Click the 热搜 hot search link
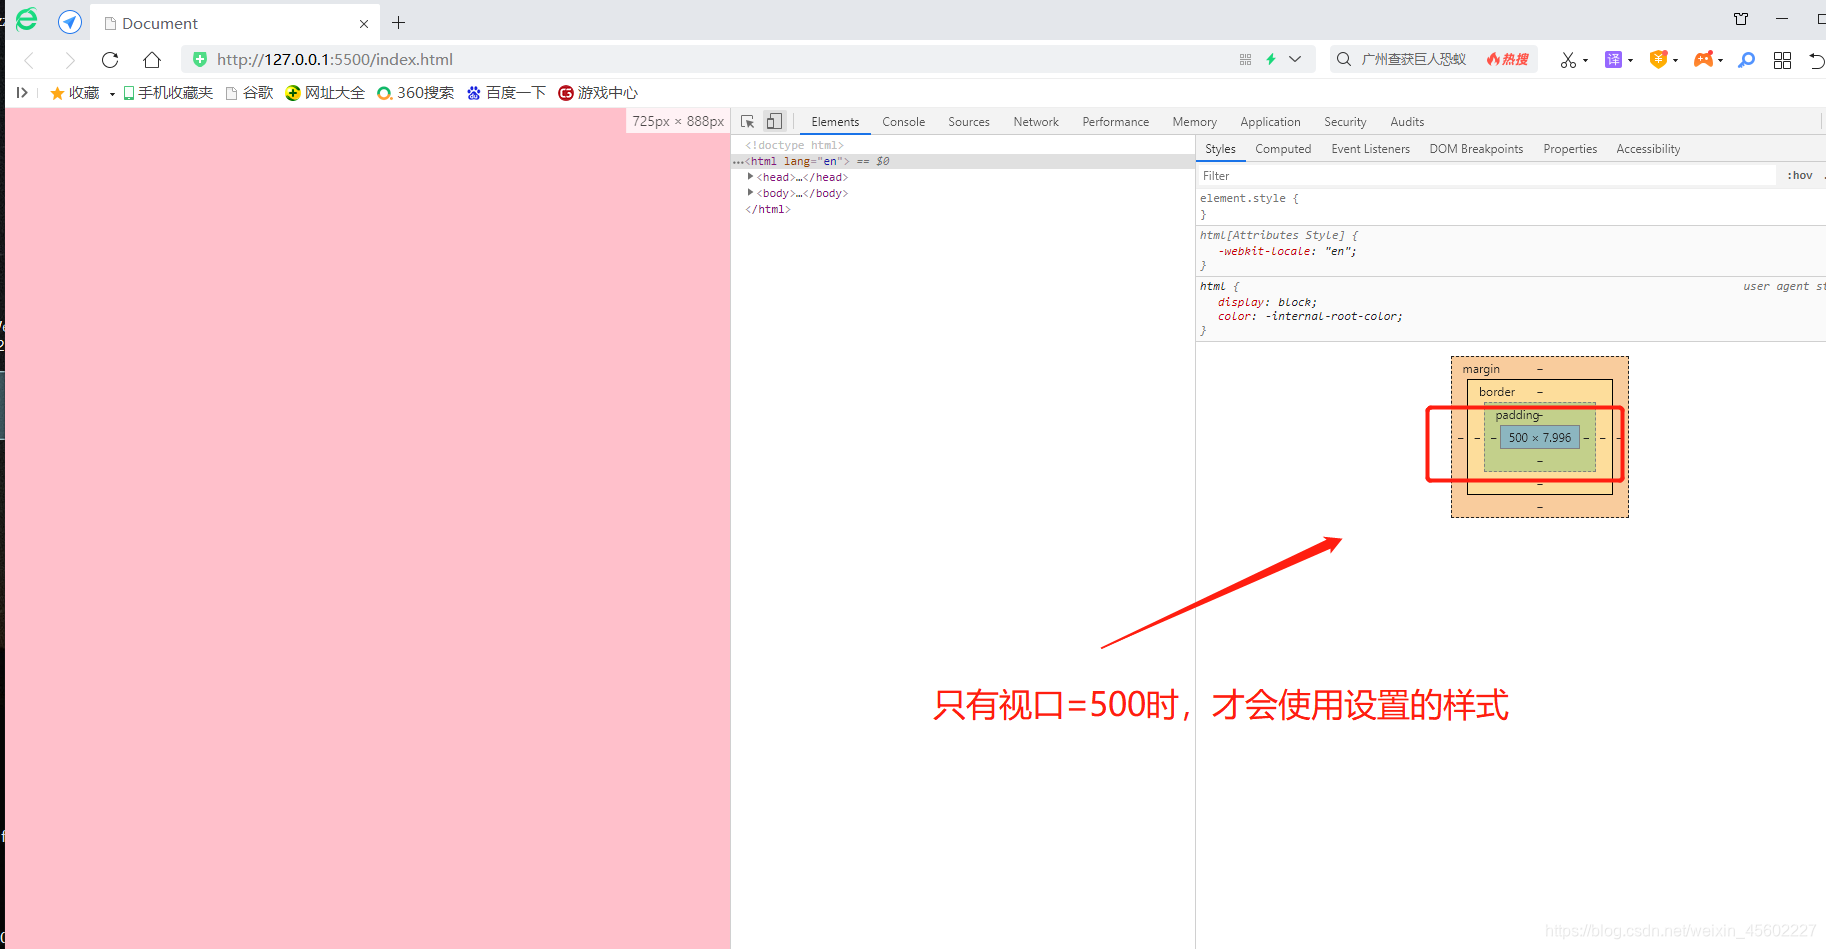 click(1507, 60)
